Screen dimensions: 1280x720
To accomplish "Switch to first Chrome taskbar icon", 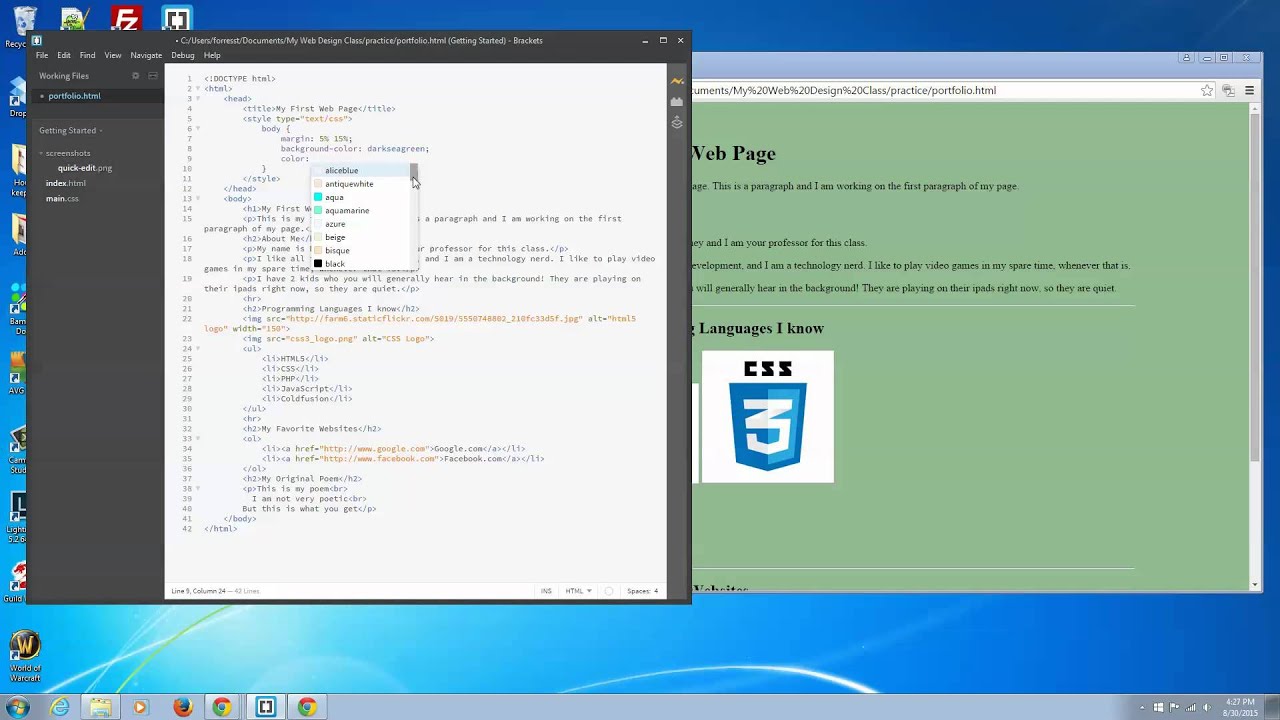I will 222,707.
